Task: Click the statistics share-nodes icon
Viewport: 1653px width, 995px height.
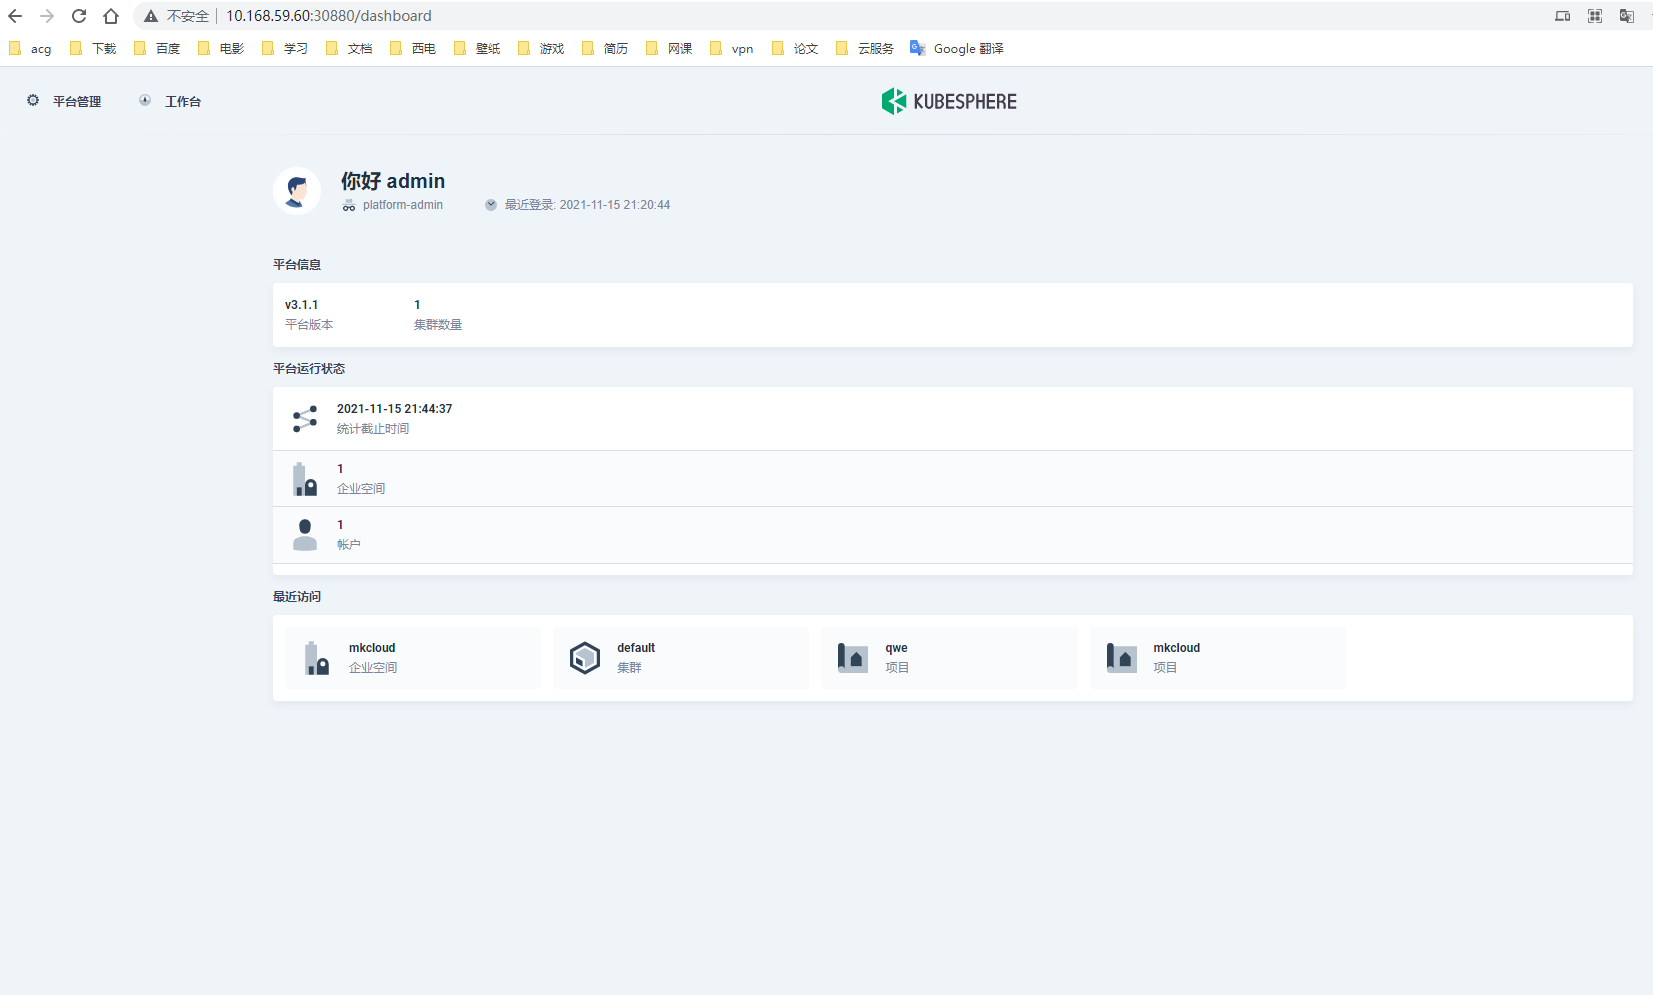Action: click(305, 419)
